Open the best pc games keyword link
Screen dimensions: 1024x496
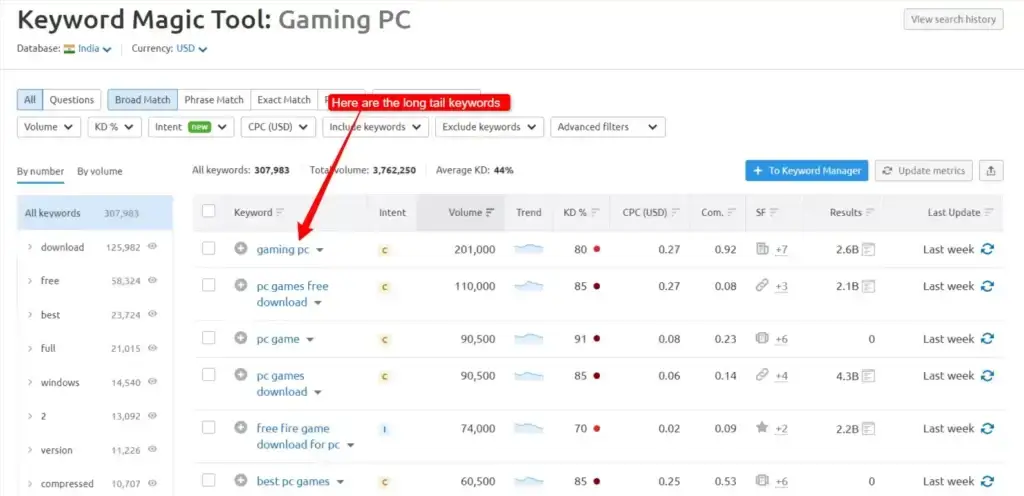point(293,481)
